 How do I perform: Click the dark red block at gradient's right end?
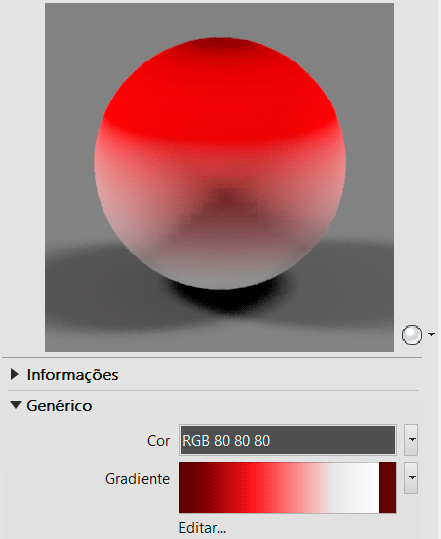coord(387,488)
